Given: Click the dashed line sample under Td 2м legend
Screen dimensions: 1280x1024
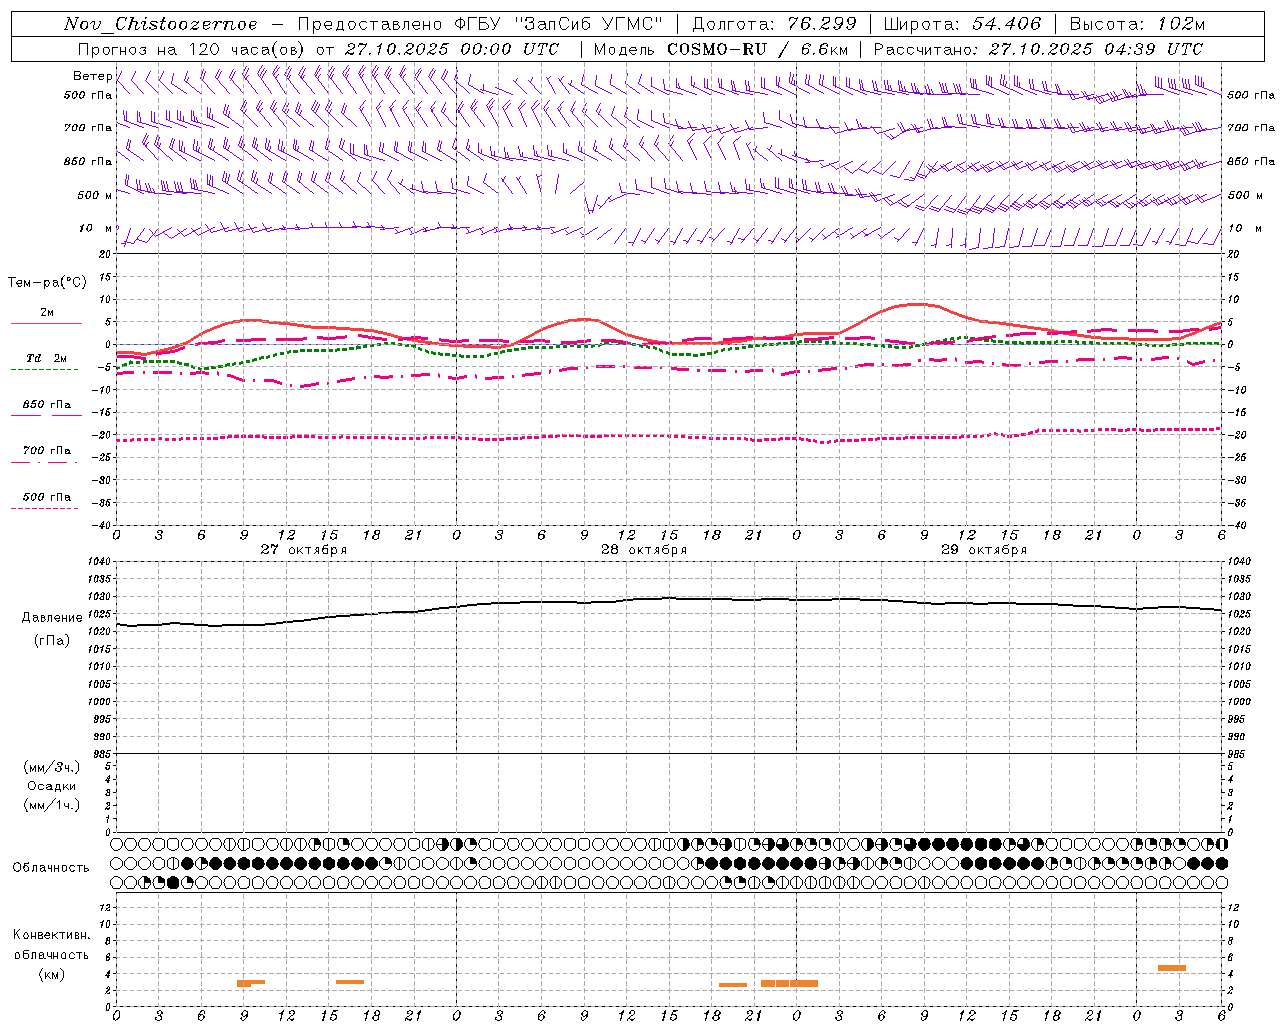Looking at the screenshot, I should pyautogui.click(x=44, y=370).
